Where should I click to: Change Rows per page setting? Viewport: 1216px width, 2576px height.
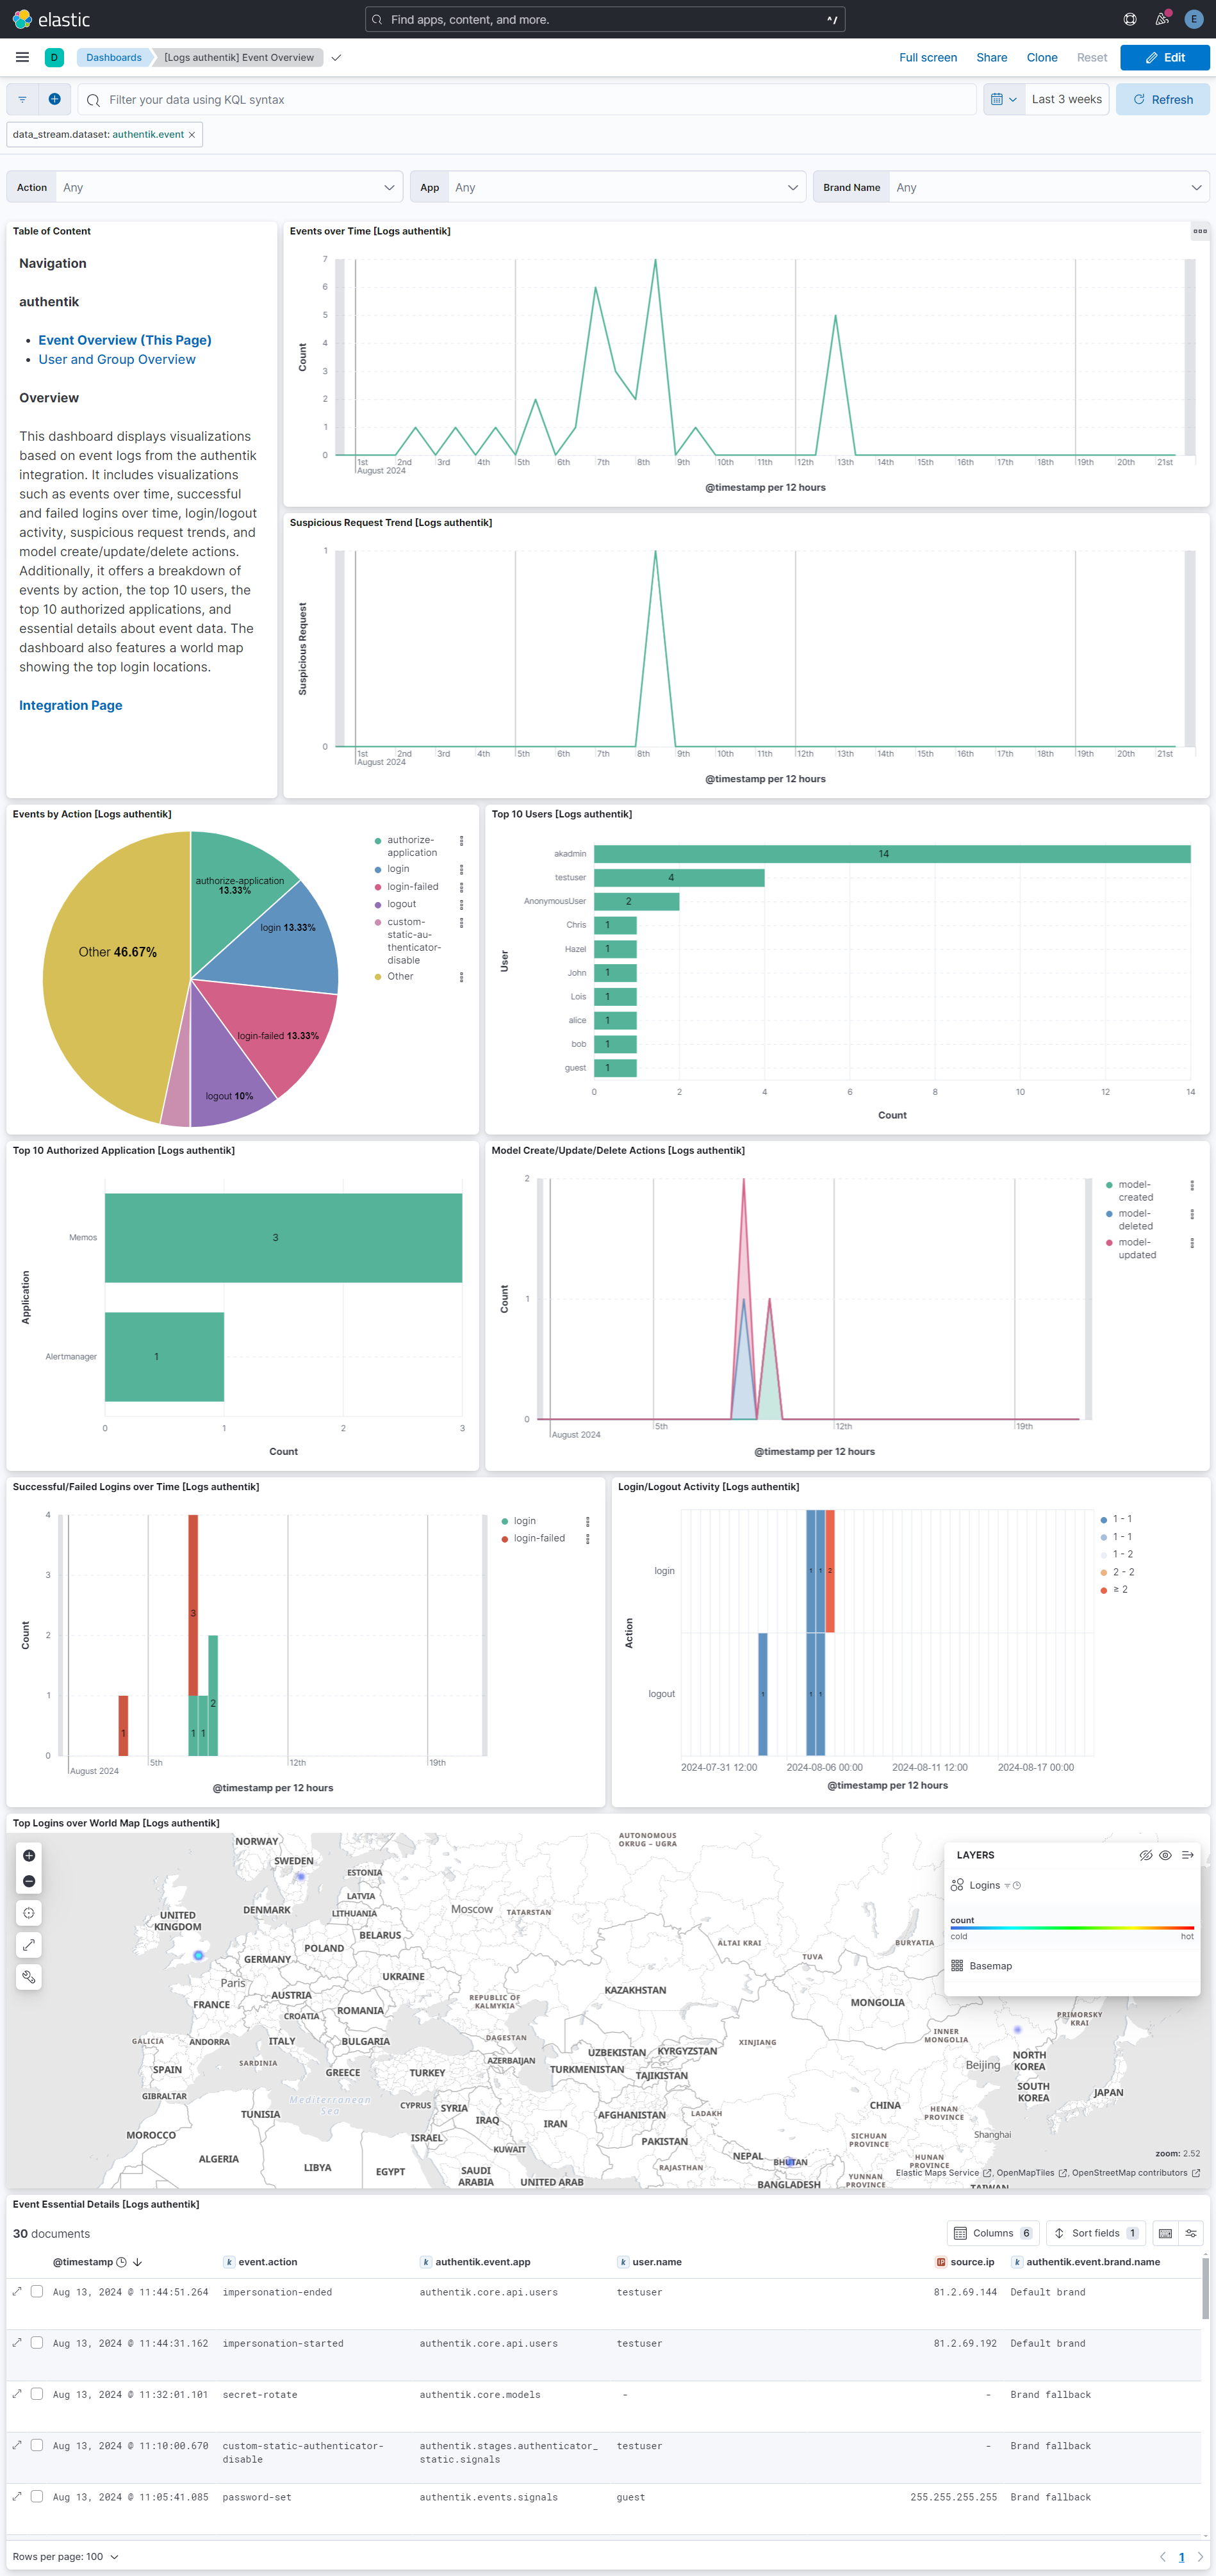pyautogui.click(x=66, y=2556)
